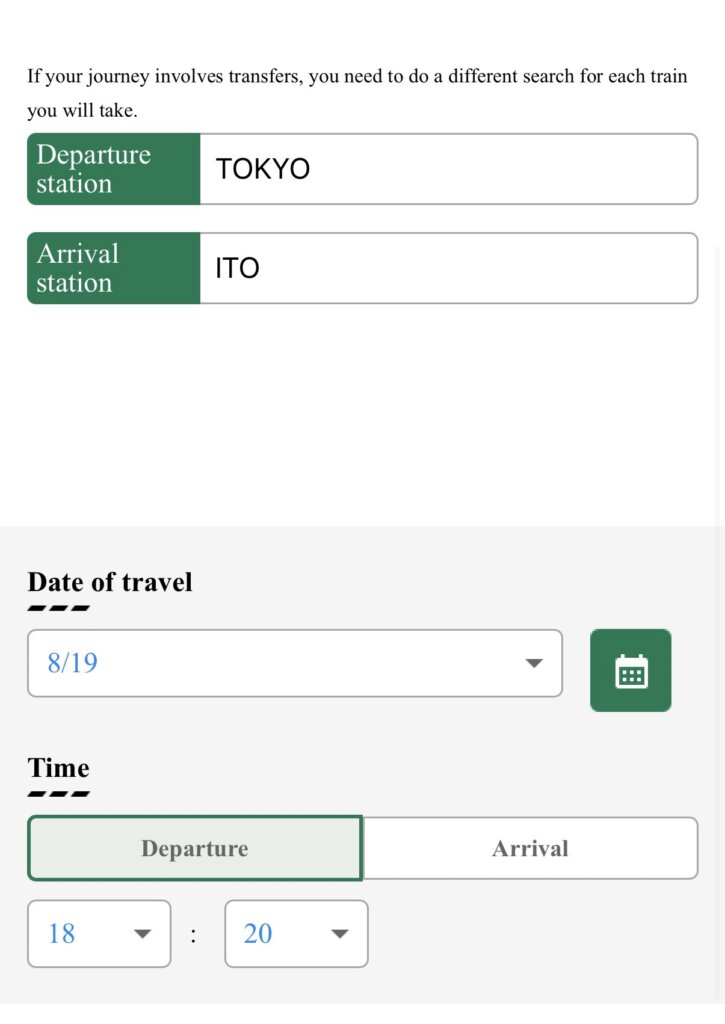Image resolution: width=725 pixels, height=1024 pixels.
Task: Focus the Departure station field containing TOKYO
Action: 449,169
